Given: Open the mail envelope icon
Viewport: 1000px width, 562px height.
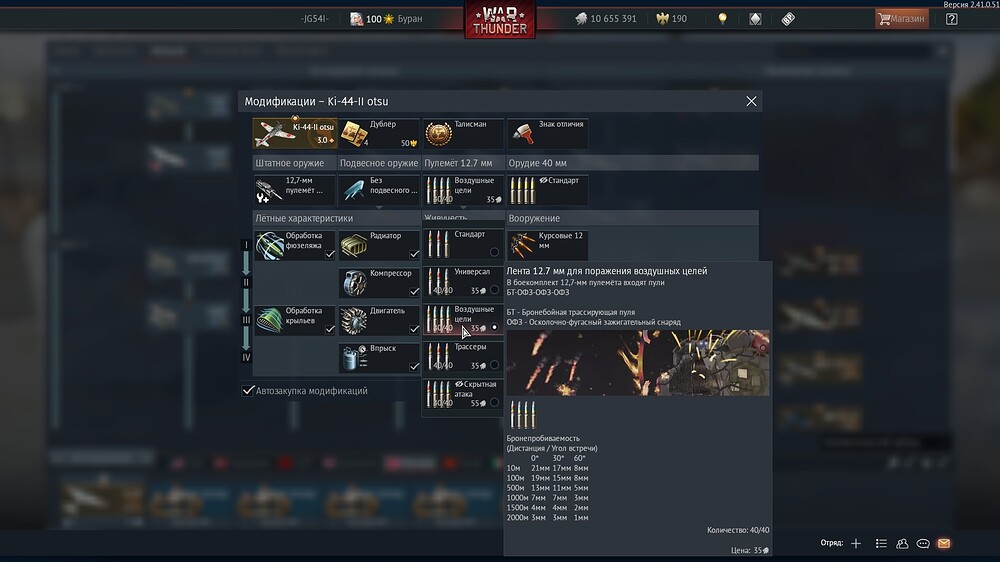Looking at the screenshot, I should (944, 544).
